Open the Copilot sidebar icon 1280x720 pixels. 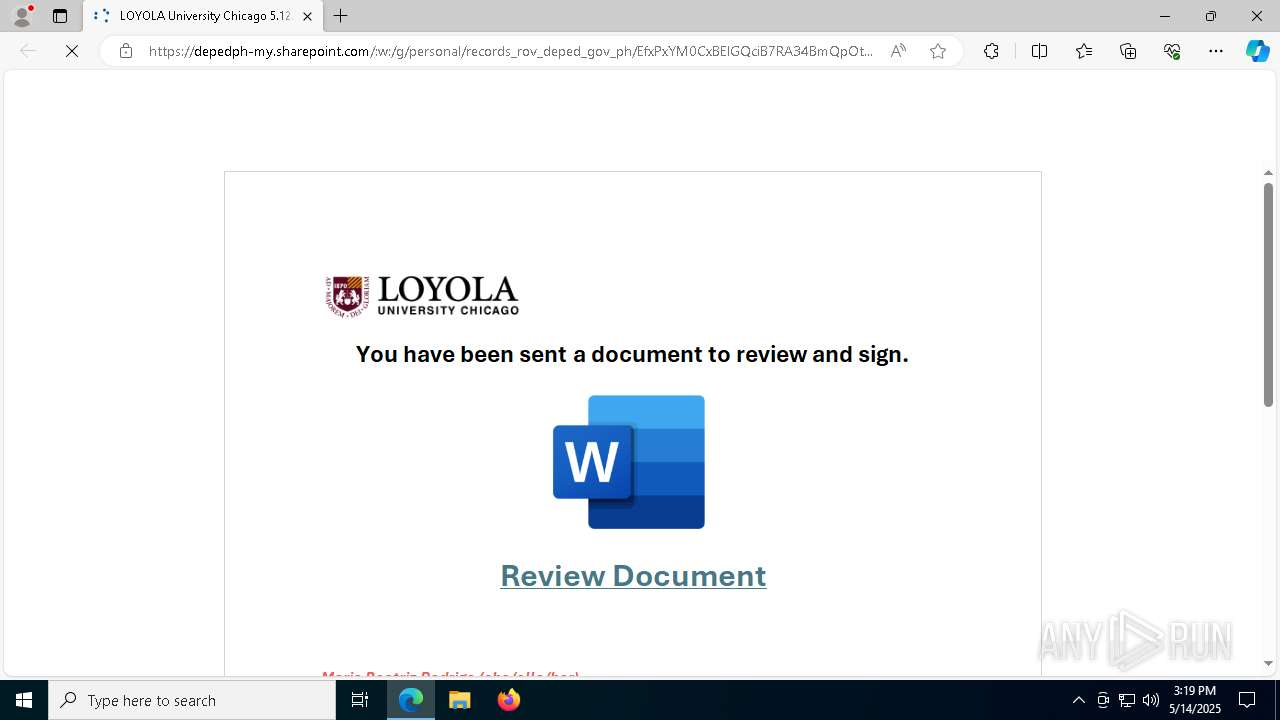(x=1257, y=51)
